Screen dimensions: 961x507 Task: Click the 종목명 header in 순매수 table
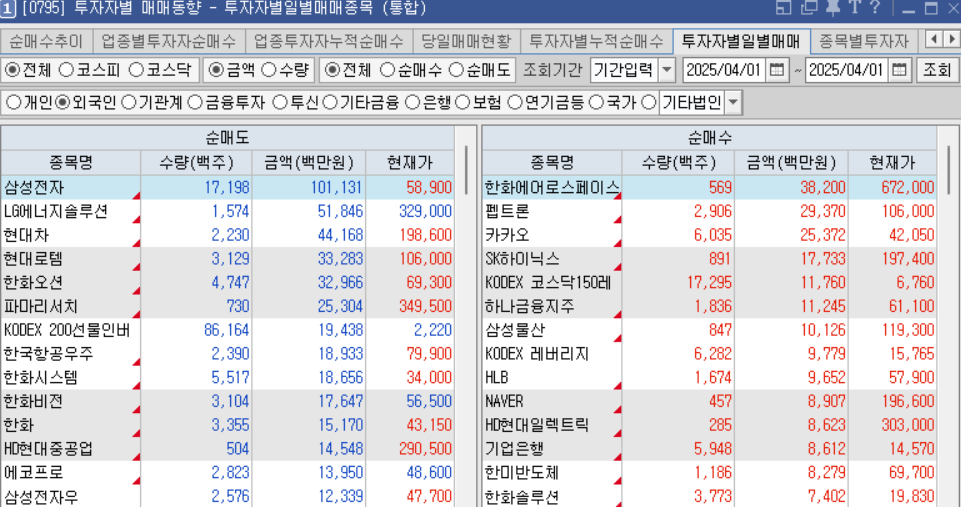point(552,162)
